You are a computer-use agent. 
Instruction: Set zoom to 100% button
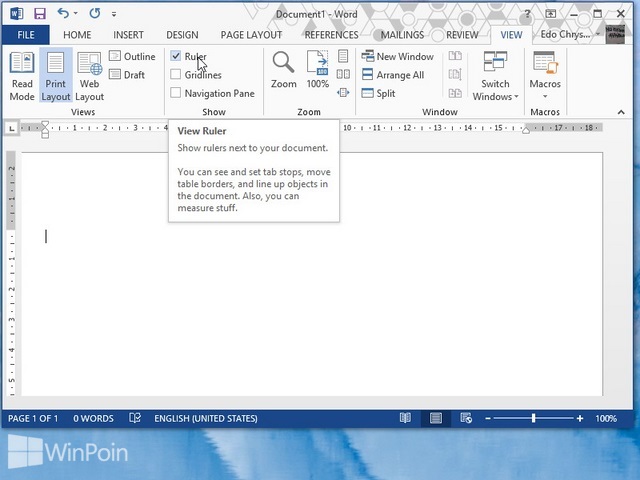coord(318,70)
